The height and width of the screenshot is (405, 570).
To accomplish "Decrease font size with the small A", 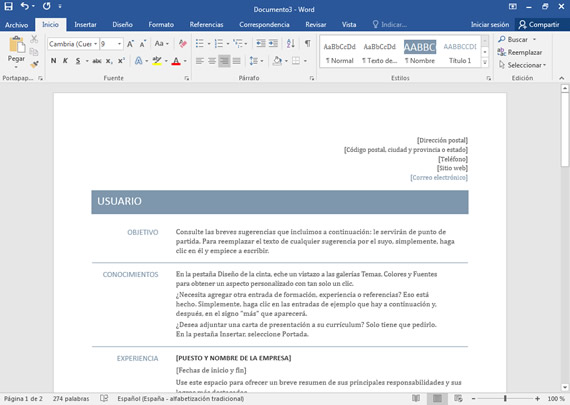I will coord(143,44).
